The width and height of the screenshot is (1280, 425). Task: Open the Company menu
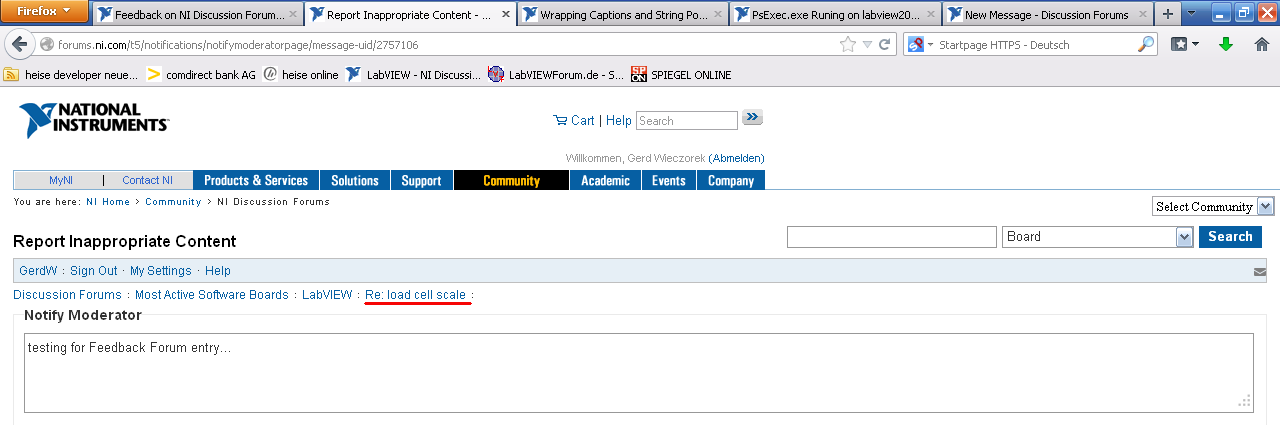(731, 180)
